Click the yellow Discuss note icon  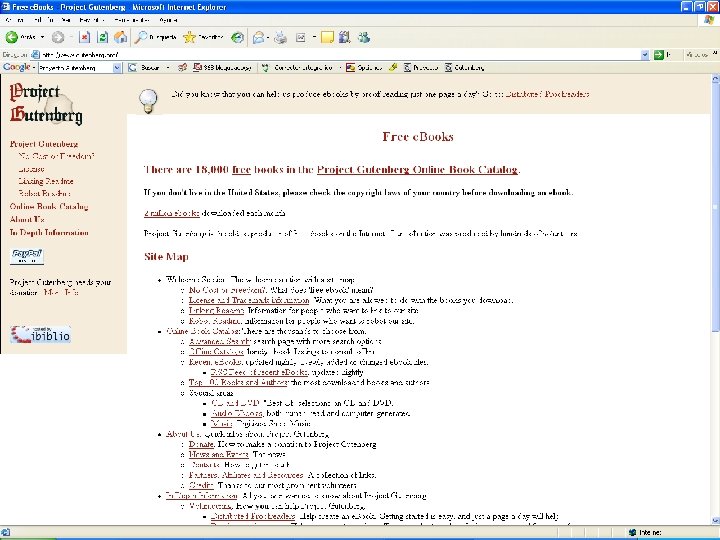tap(327, 37)
